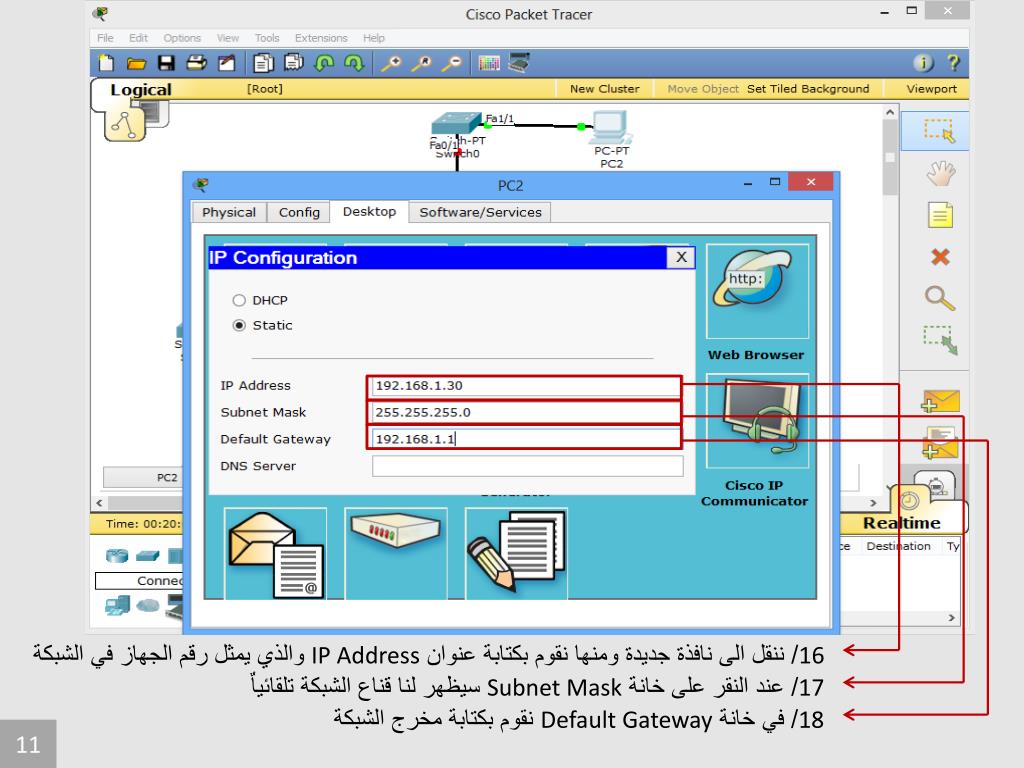Viewport: 1024px width, 768px height.
Task: Open the Edit menu
Action: pyautogui.click(x=138, y=38)
